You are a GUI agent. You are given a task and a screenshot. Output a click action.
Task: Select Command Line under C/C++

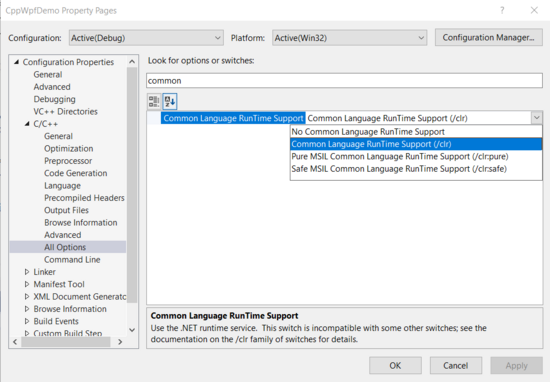coord(72,260)
